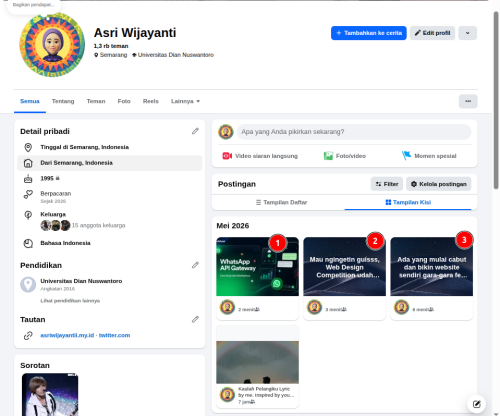Screen dimensions: 500x416
Task: Click the Momen spesial flag icon
Action: coord(406,156)
